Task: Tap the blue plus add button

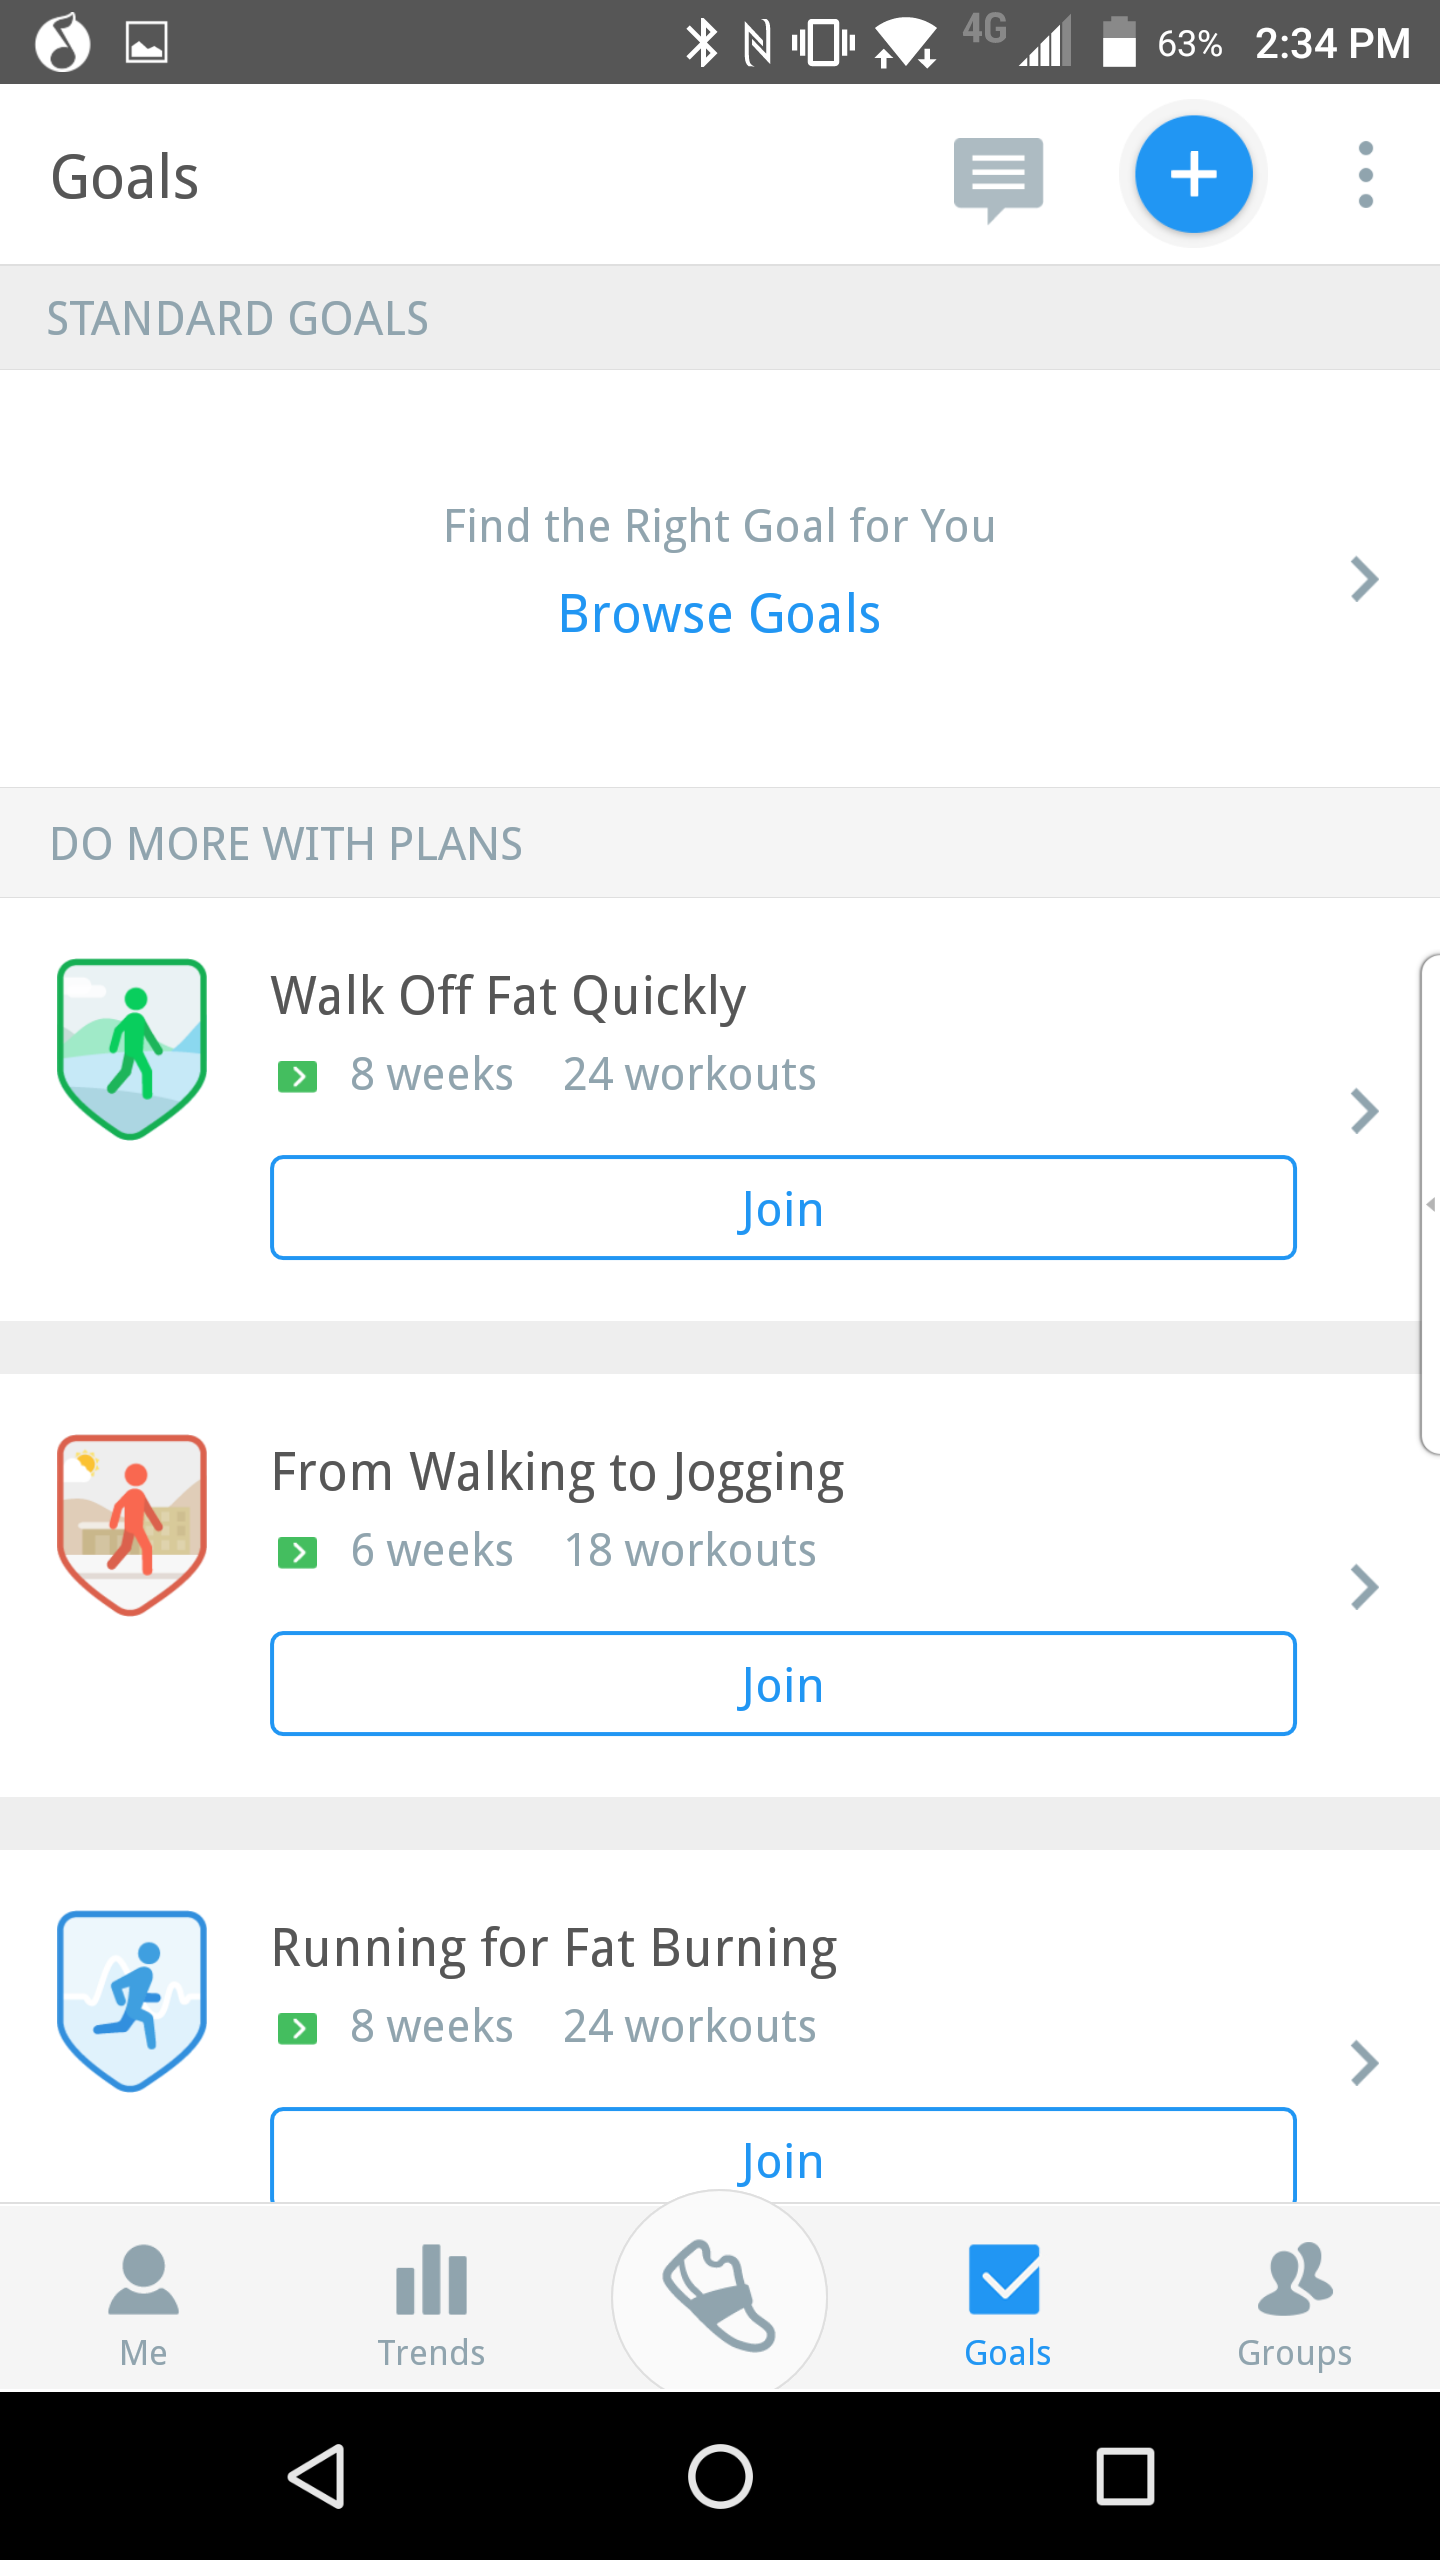Action: (x=1193, y=175)
